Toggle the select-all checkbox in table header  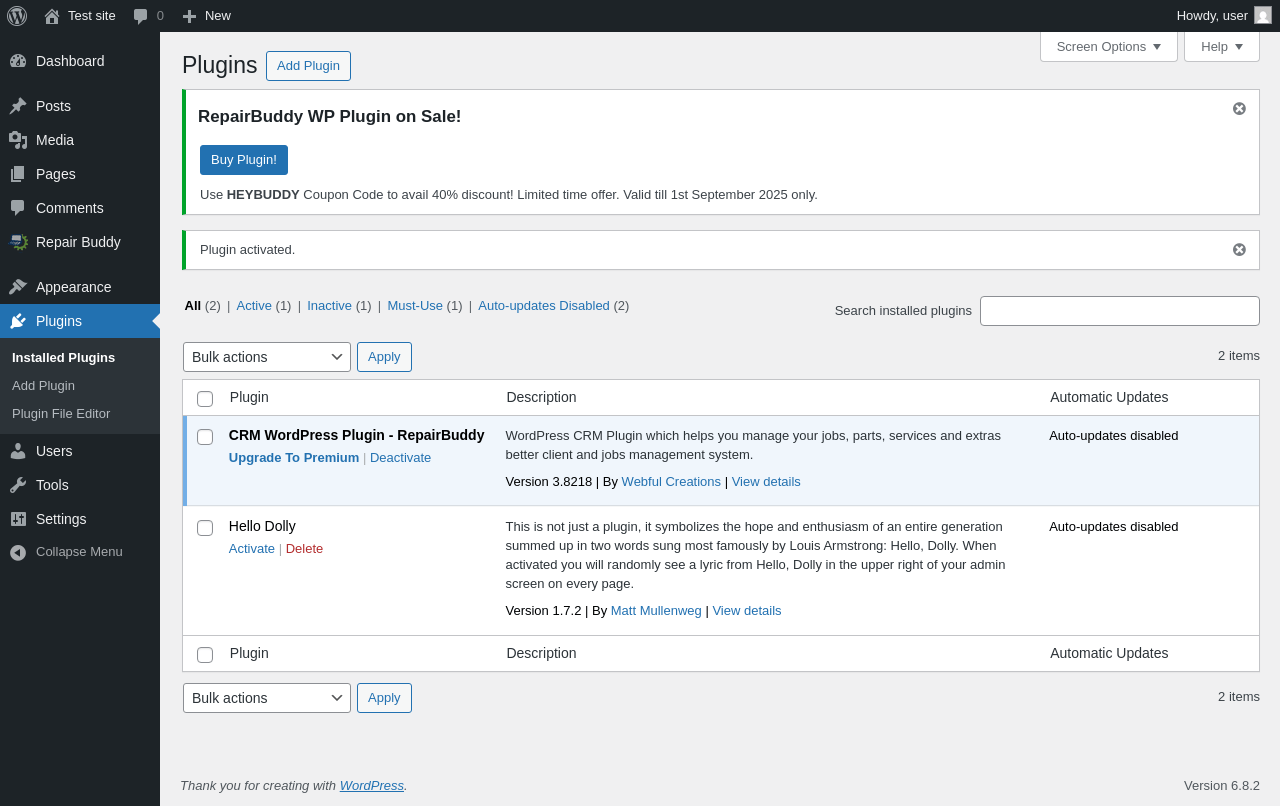tap(205, 399)
